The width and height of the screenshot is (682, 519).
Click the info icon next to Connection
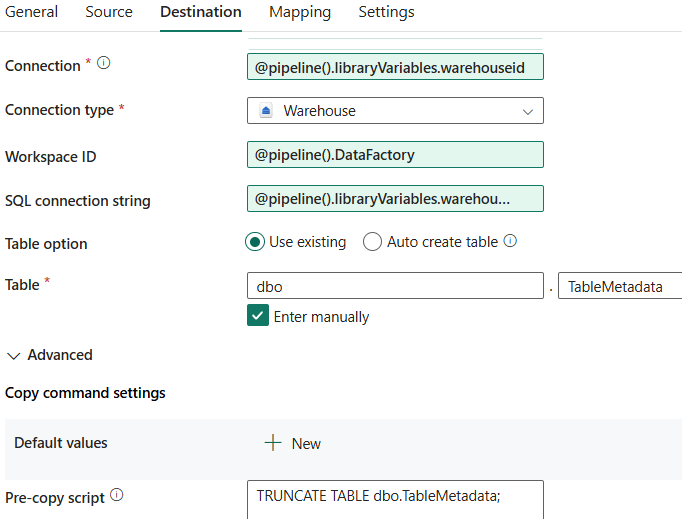(103, 64)
